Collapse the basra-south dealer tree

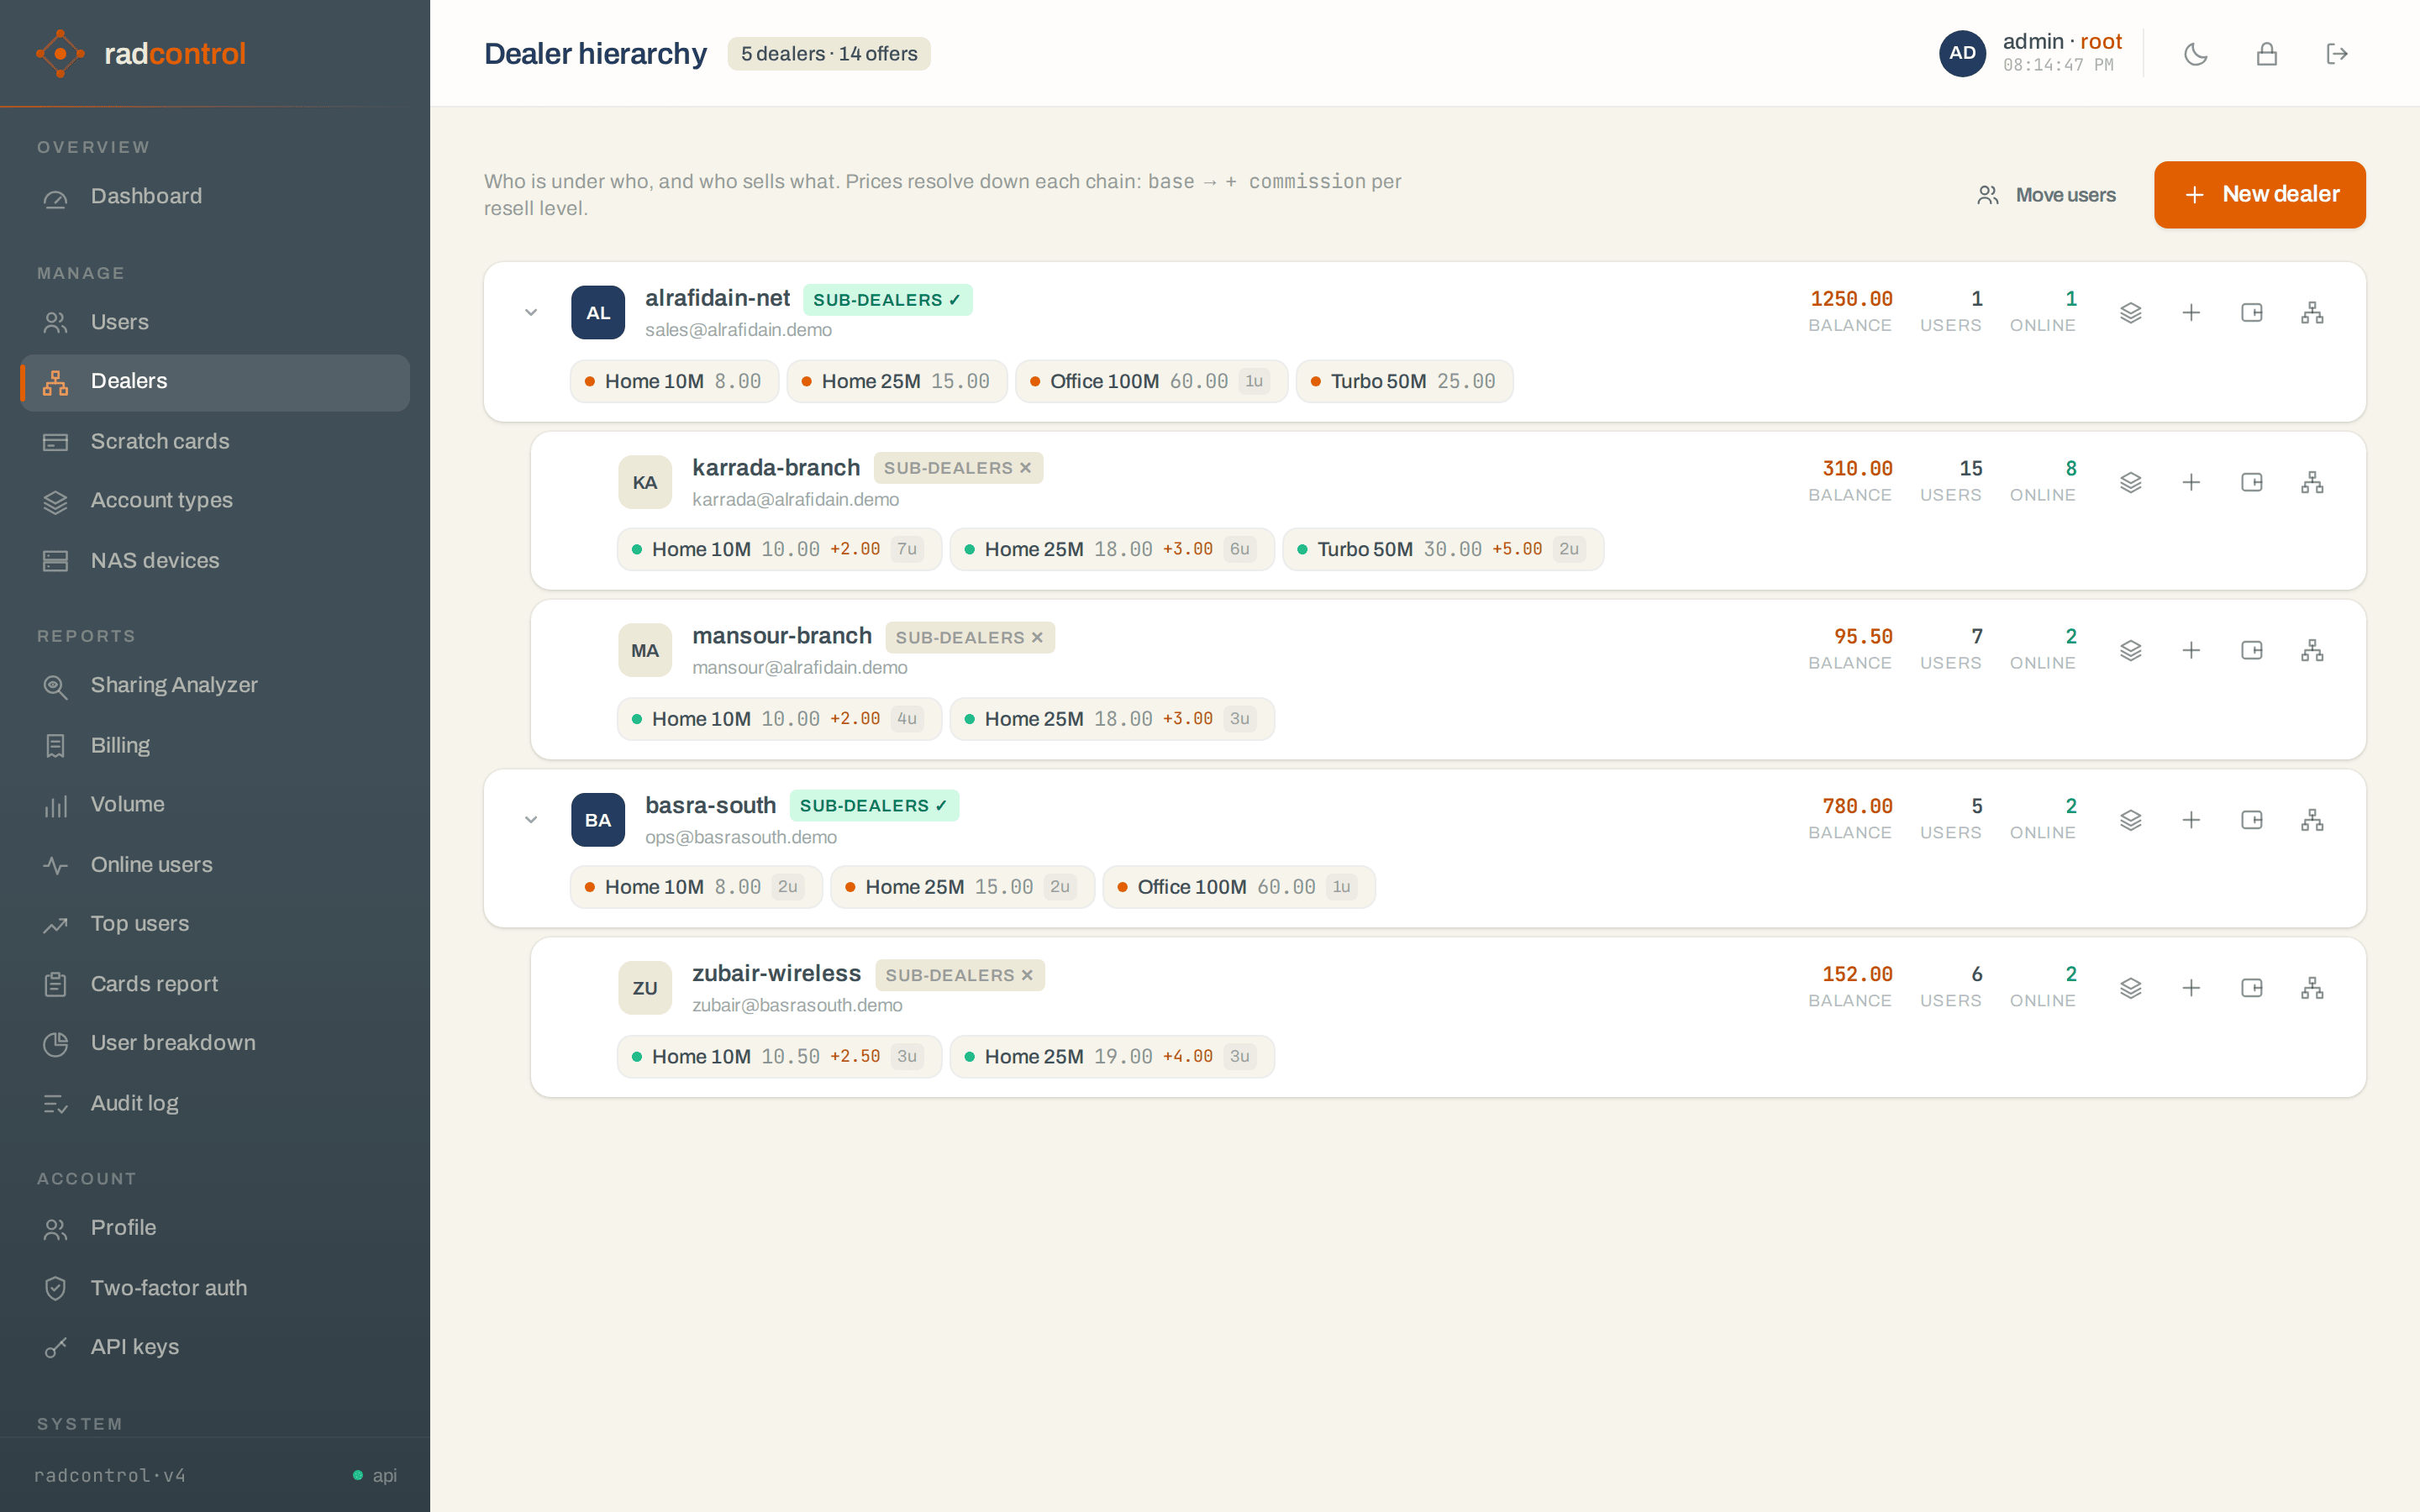tap(531, 820)
